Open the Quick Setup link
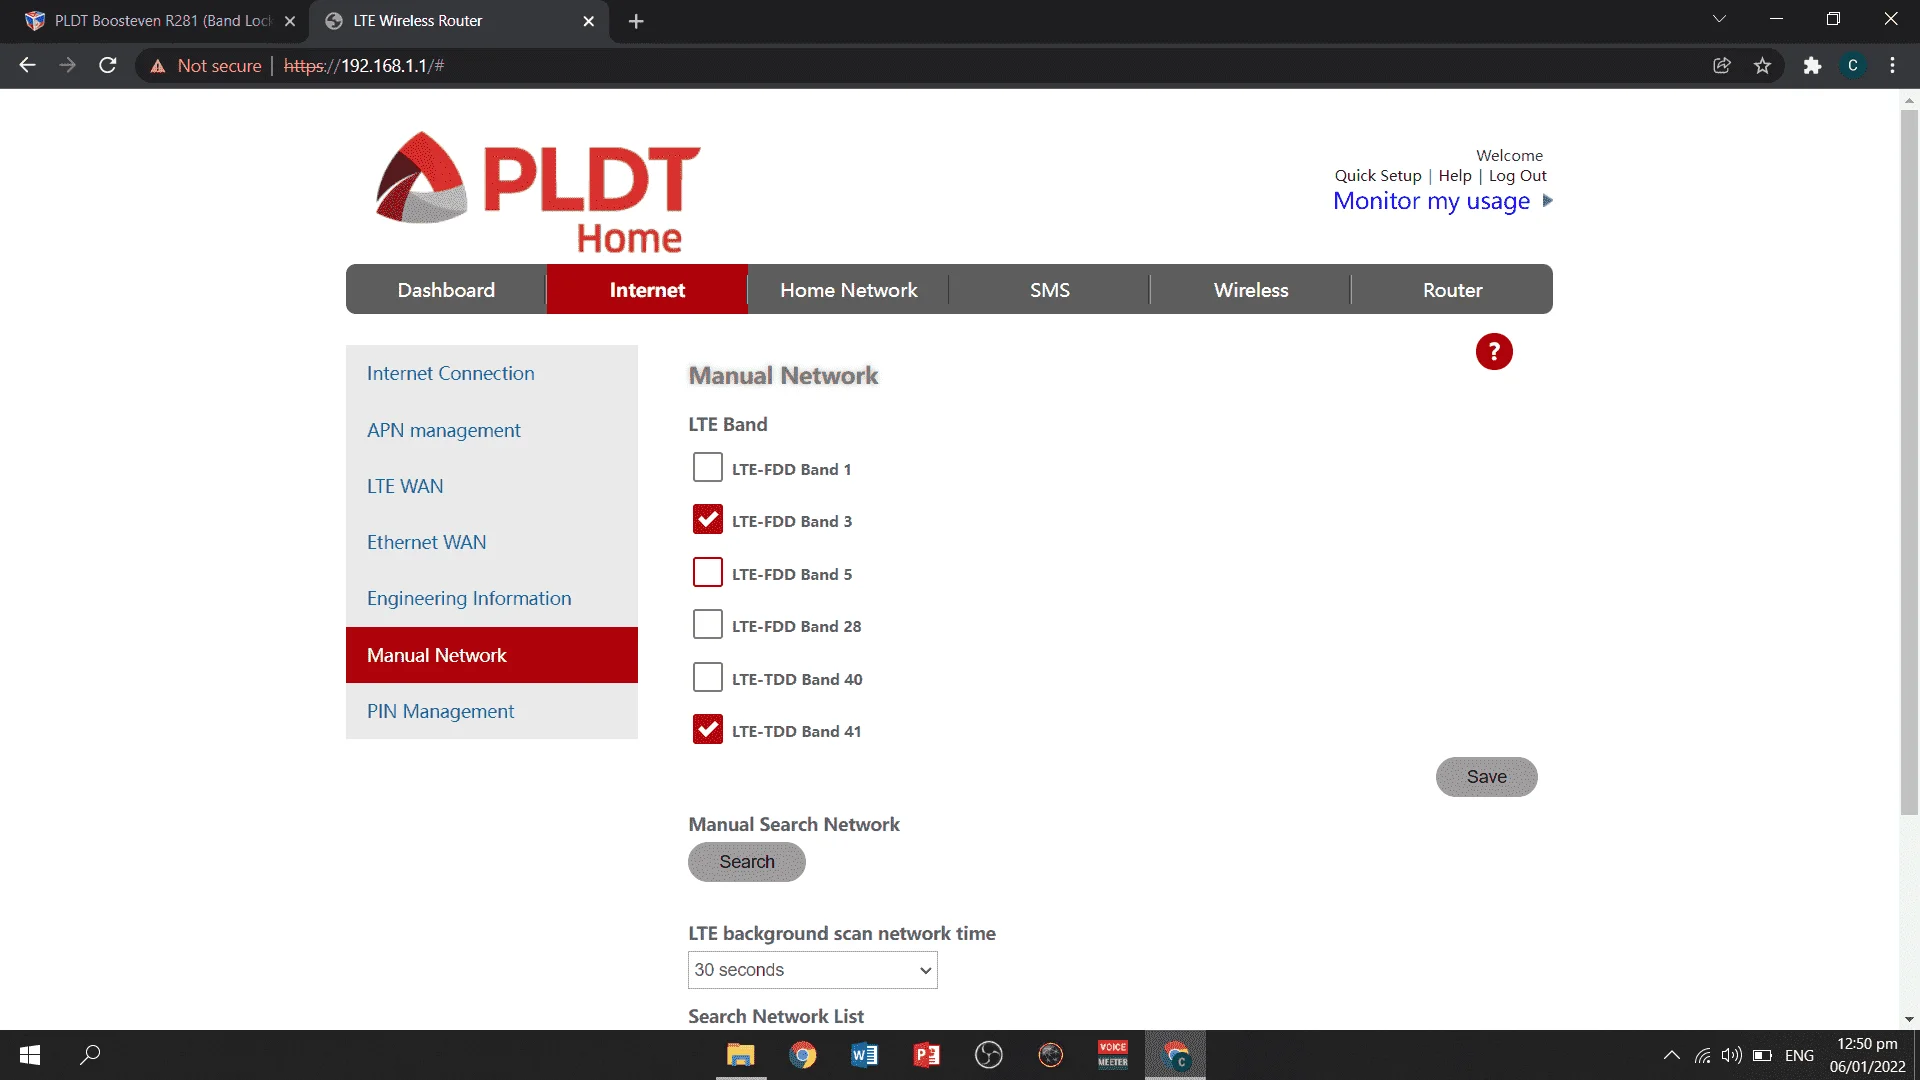1920x1080 pixels. [1378, 176]
